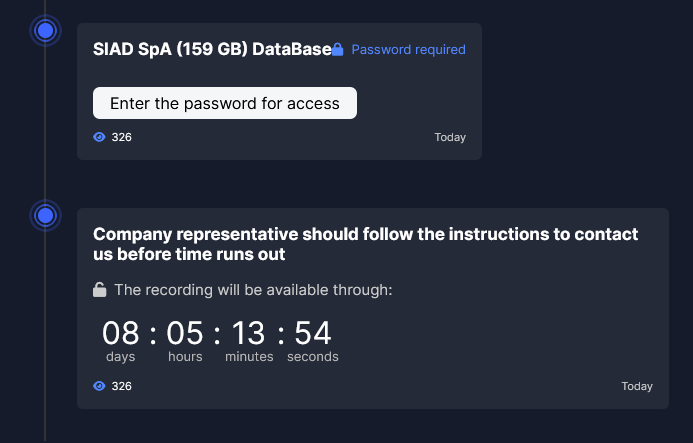Click the 54 seconds countdown value
Viewport: 693px width, 443px height.
(313, 333)
